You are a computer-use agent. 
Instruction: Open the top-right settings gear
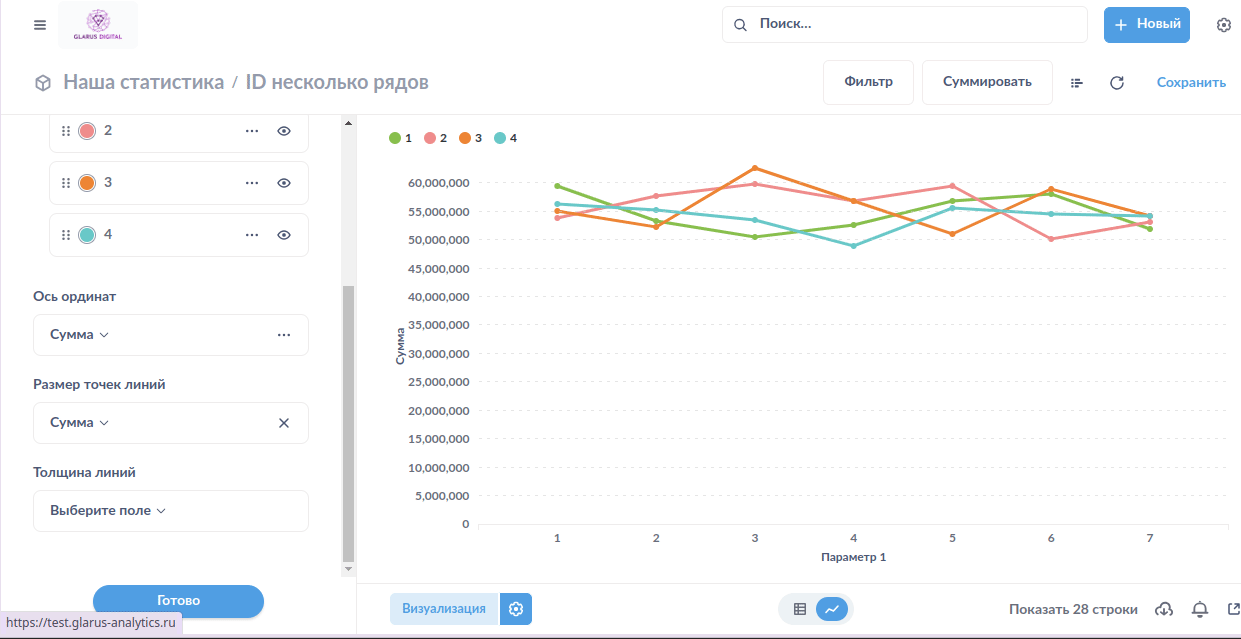[1223, 25]
